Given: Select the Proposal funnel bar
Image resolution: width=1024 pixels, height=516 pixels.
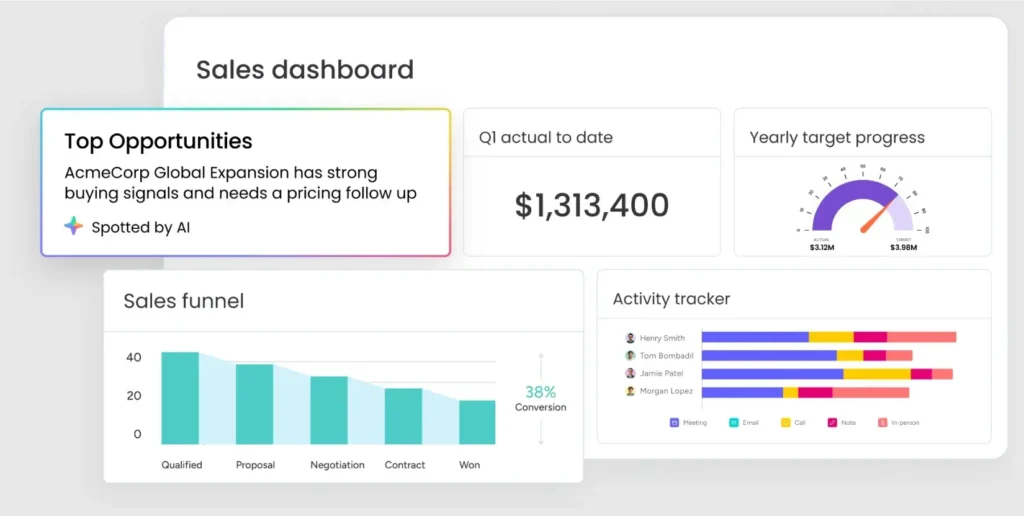Looking at the screenshot, I should pyautogui.click(x=255, y=404).
